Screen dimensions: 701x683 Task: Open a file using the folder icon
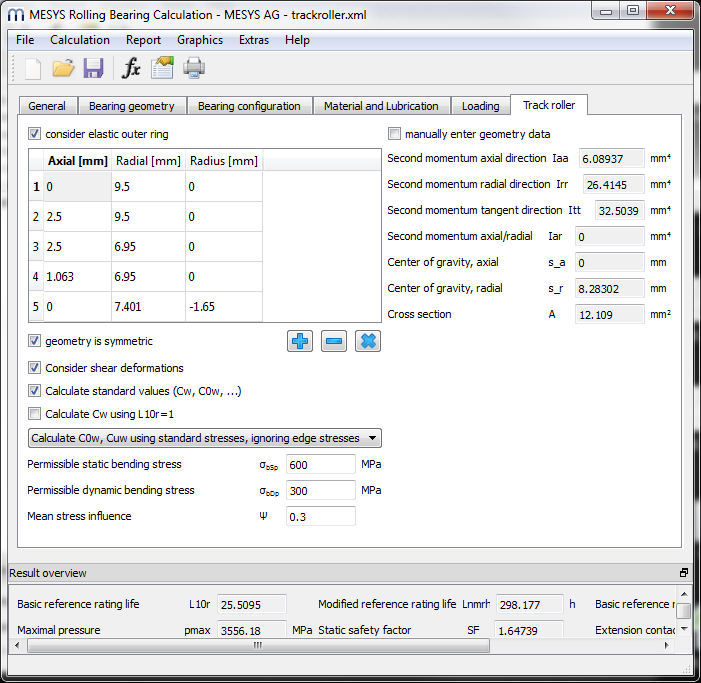(x=63, y=68)
